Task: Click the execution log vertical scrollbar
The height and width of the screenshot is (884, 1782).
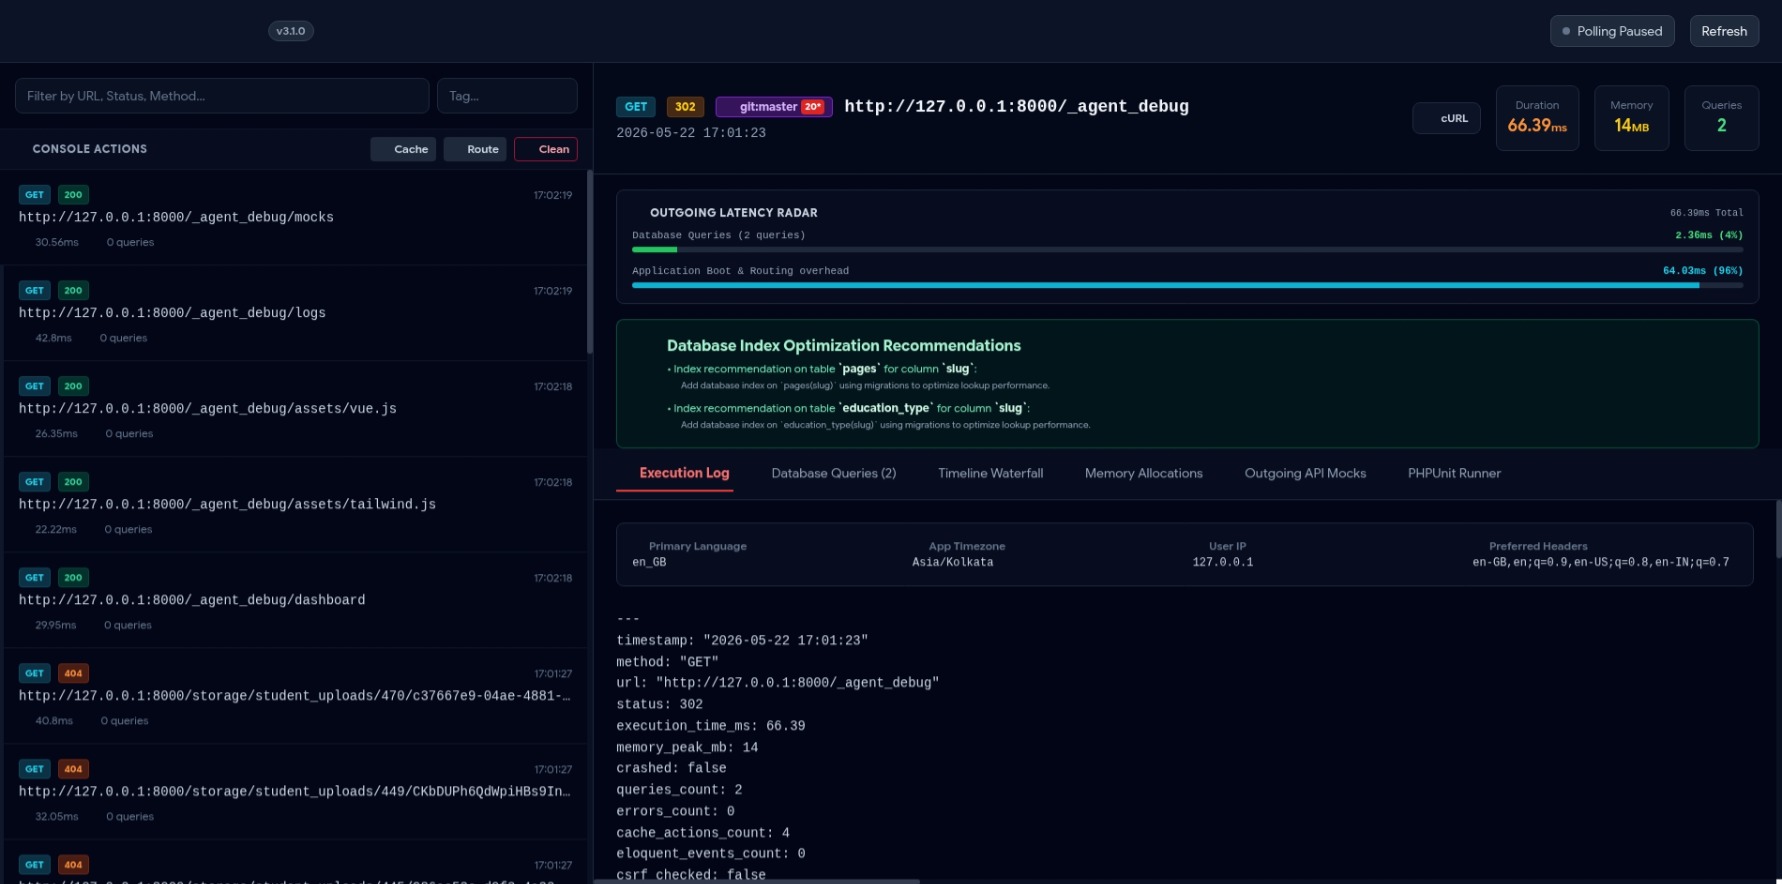Action: coord(1778,530)
